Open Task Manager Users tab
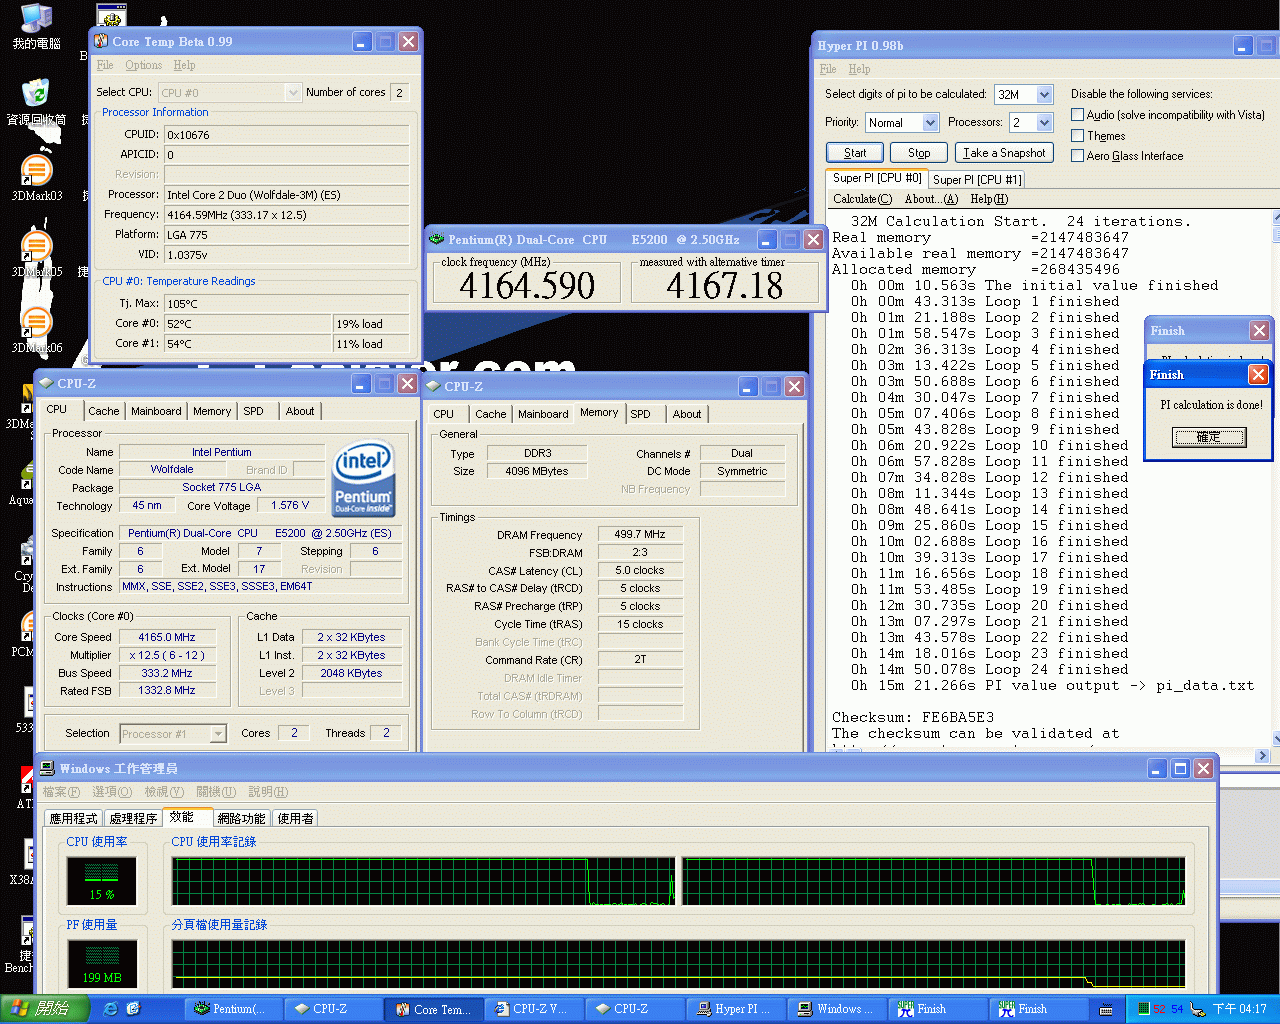Image resolution: width=1280 pixels, height=1024 pixels. point(295,818)
